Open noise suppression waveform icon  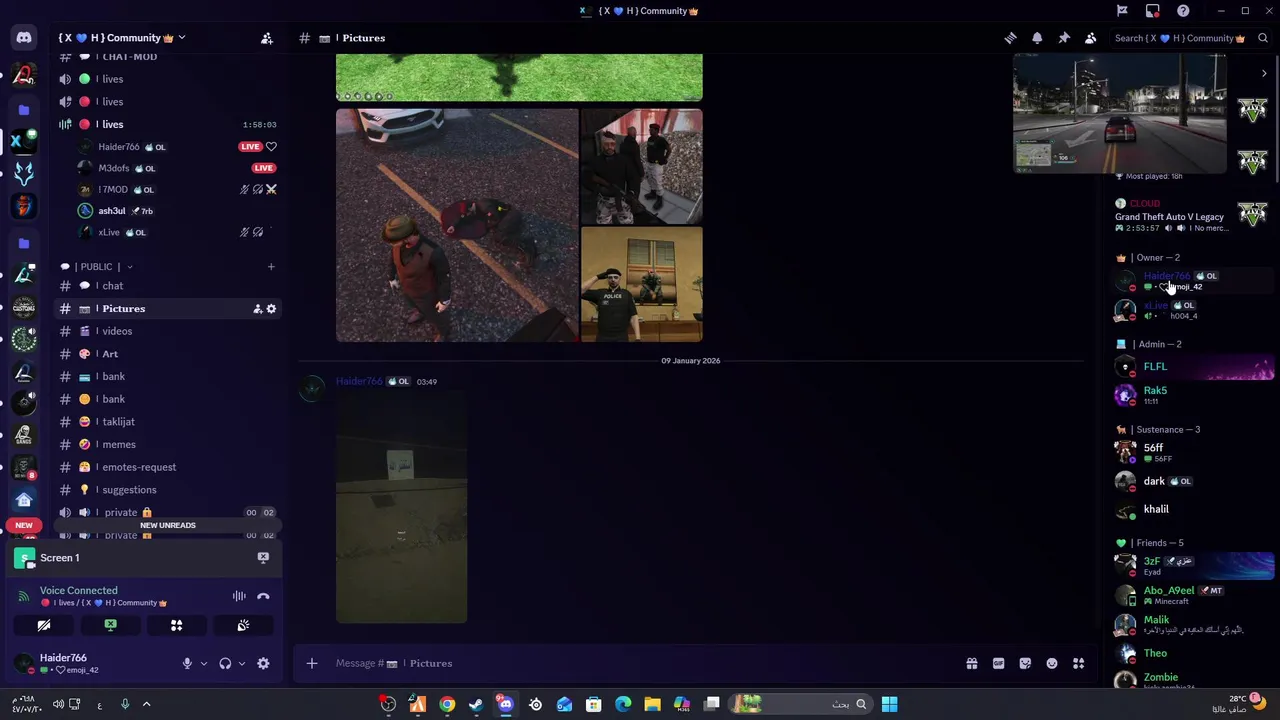point(239,596)
